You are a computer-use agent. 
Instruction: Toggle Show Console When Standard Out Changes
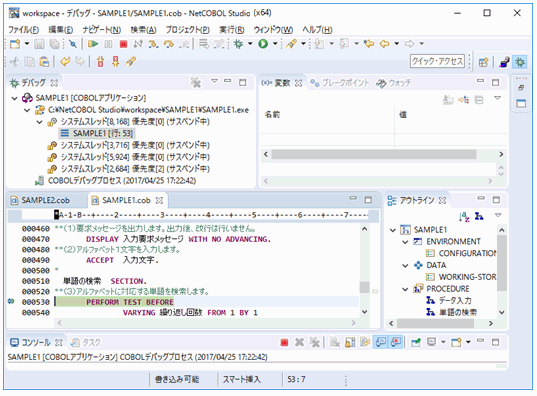[380, 342]
